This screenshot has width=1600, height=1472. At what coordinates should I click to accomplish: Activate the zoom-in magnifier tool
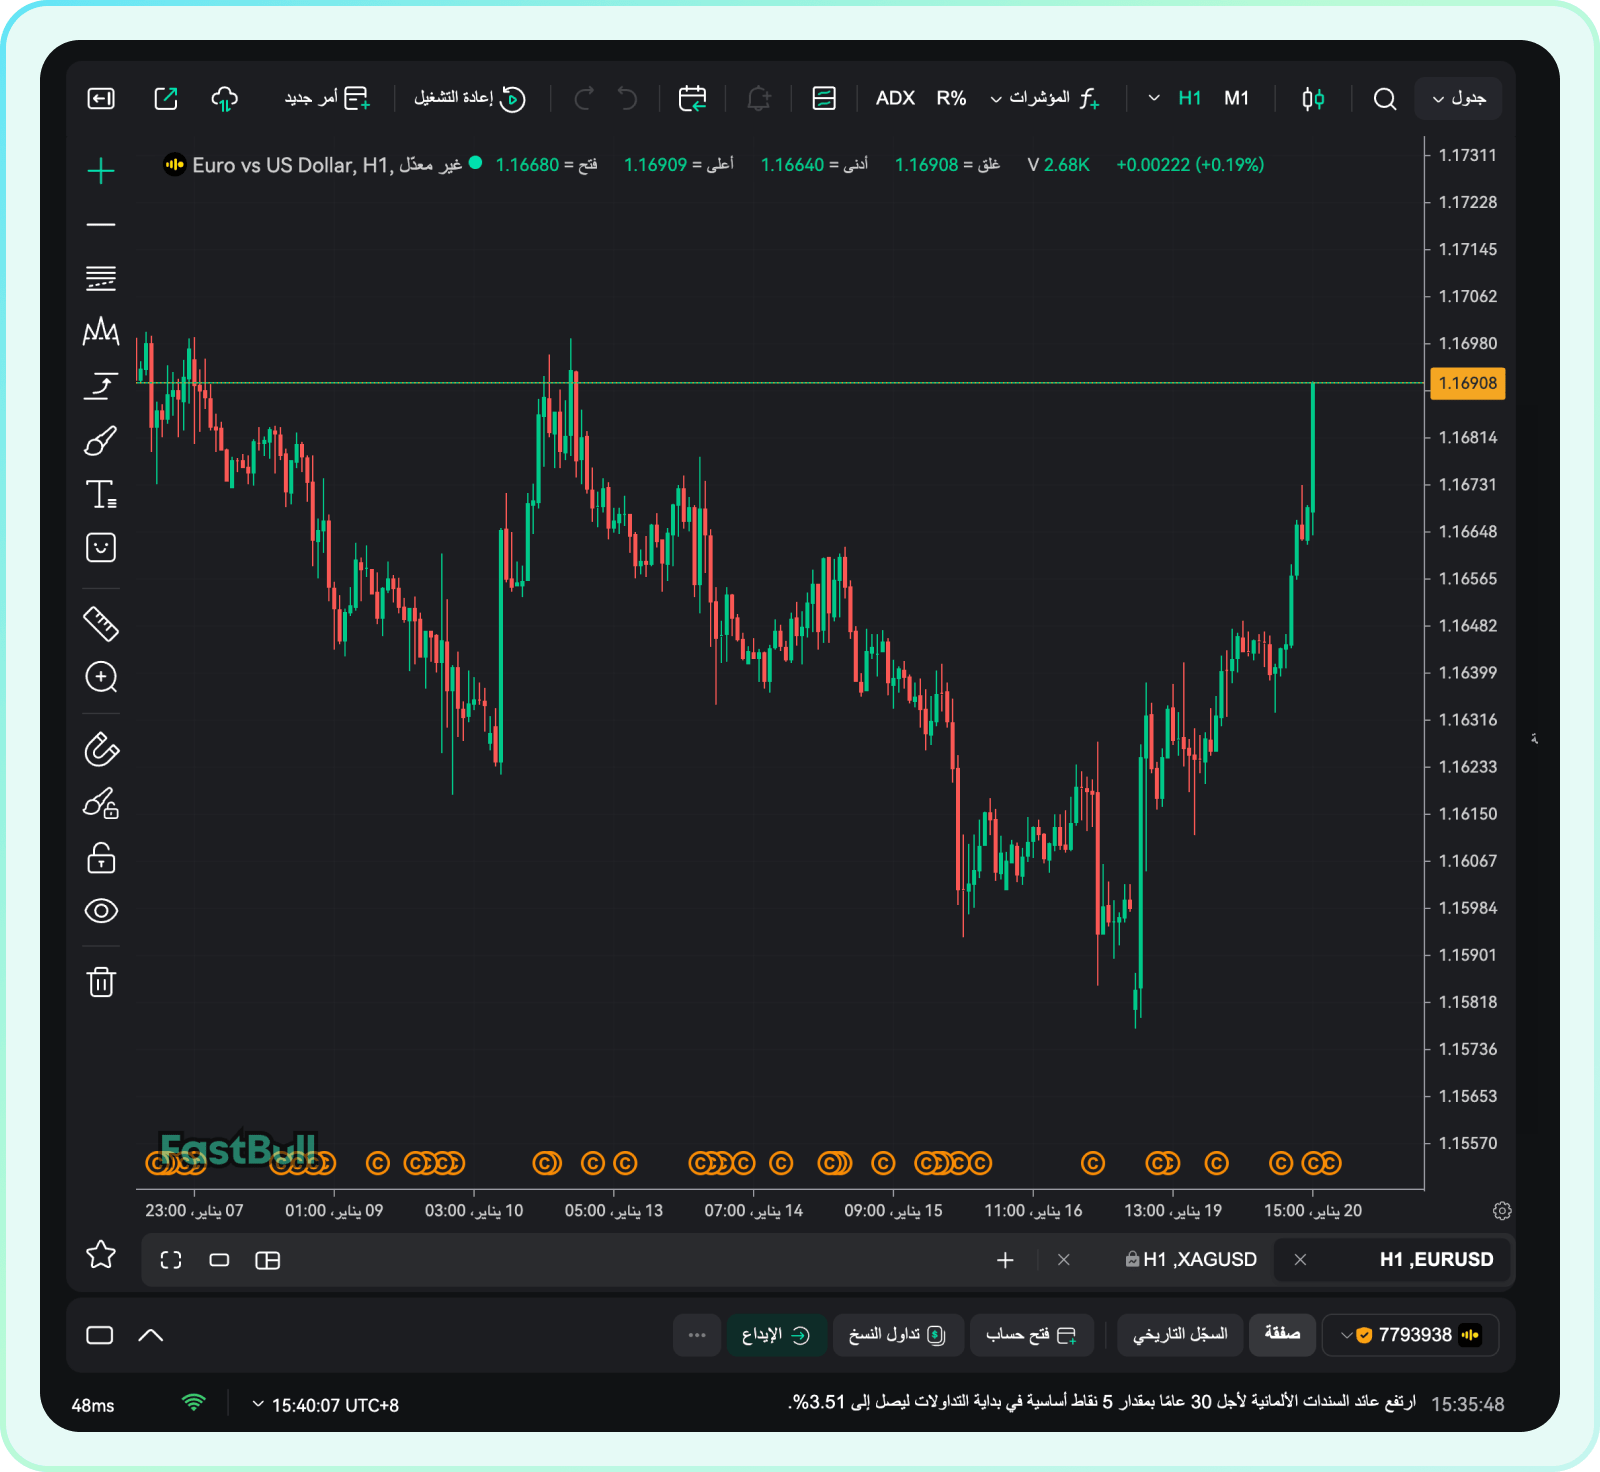pyautogui.click(x=101, y=677)
